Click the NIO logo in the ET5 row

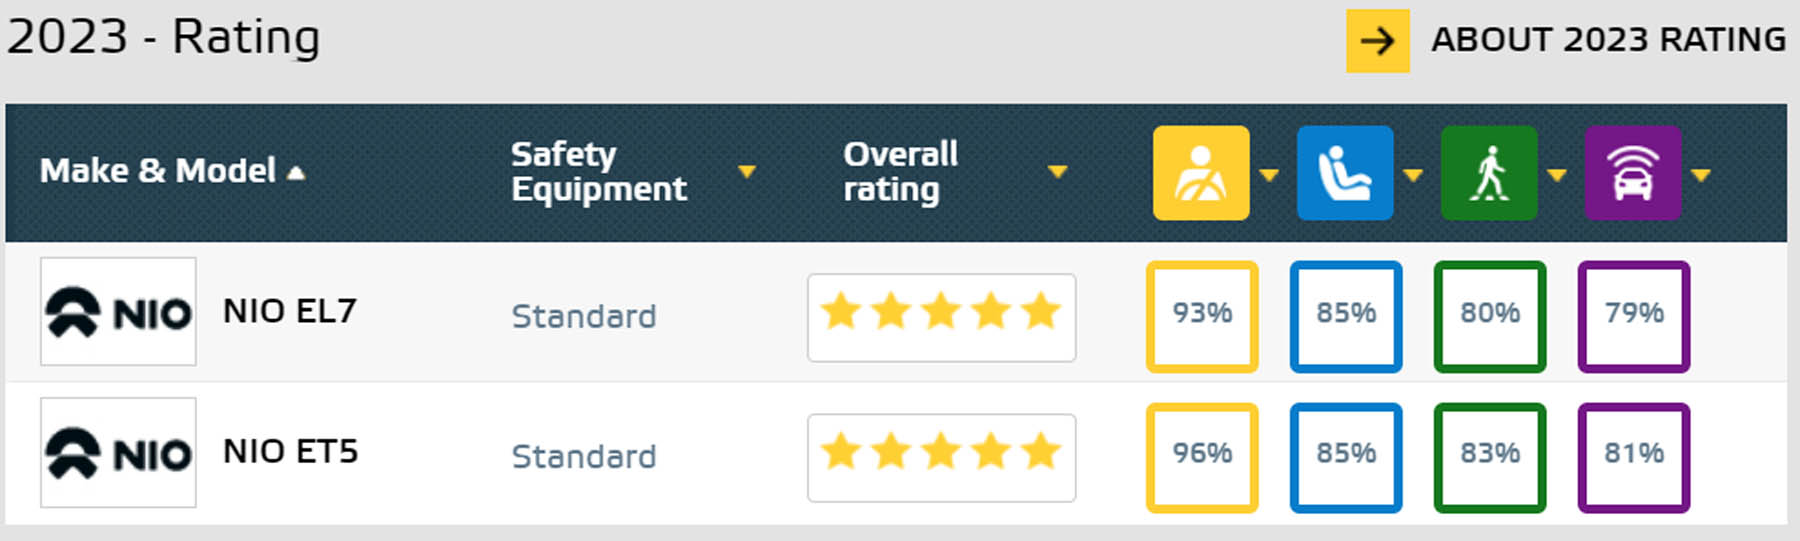(x=118, y=452)
